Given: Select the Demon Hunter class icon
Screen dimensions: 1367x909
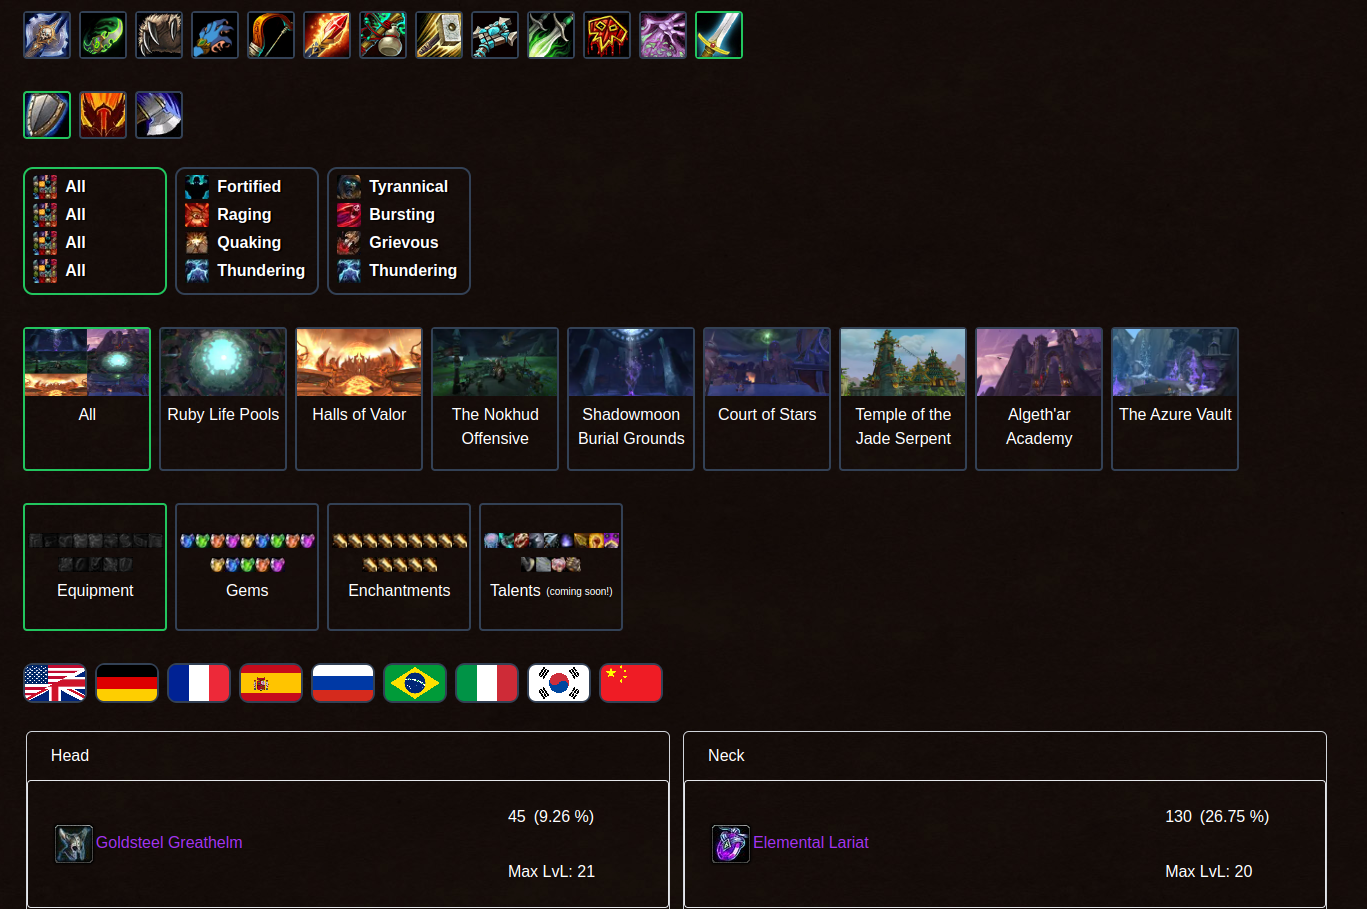Looking at the screenshot, I should 103,35.
